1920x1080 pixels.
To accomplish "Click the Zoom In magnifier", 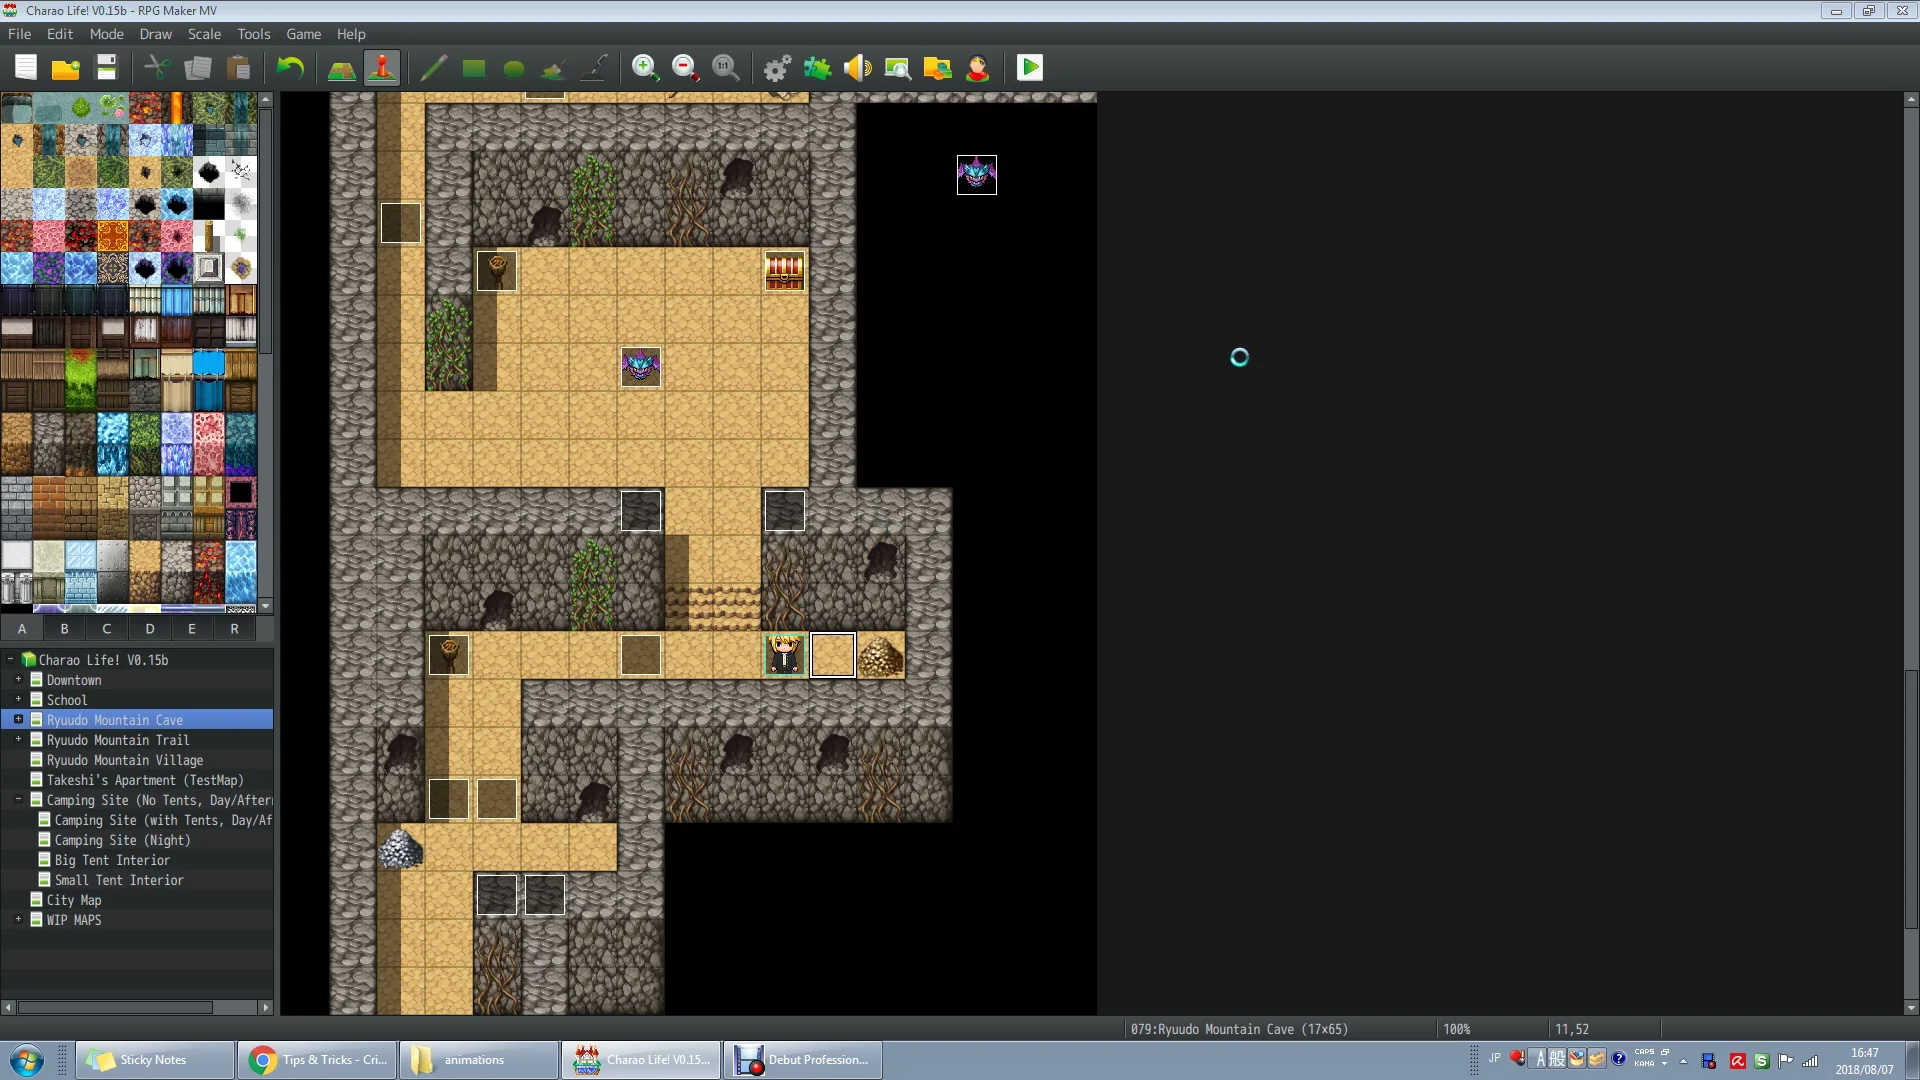I will point(645,68).
